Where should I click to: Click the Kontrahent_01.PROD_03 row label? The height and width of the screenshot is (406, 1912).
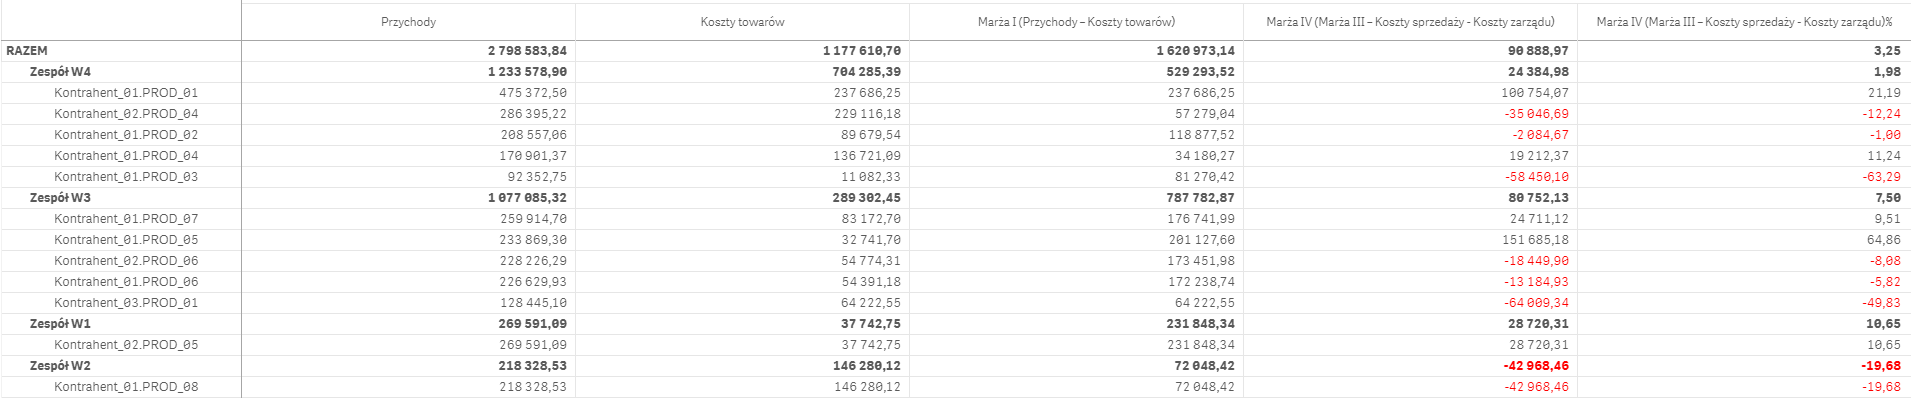coord(126,177)
